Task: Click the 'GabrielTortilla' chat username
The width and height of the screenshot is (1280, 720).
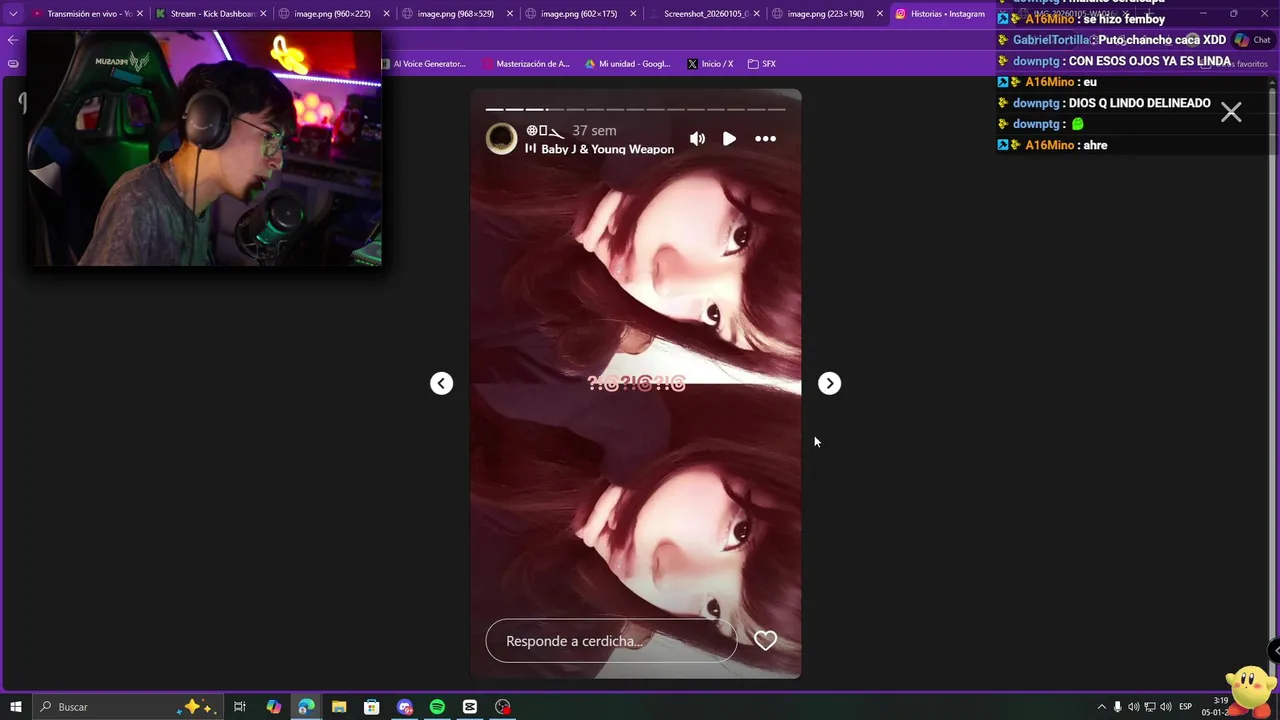Action: point(1050,40)
